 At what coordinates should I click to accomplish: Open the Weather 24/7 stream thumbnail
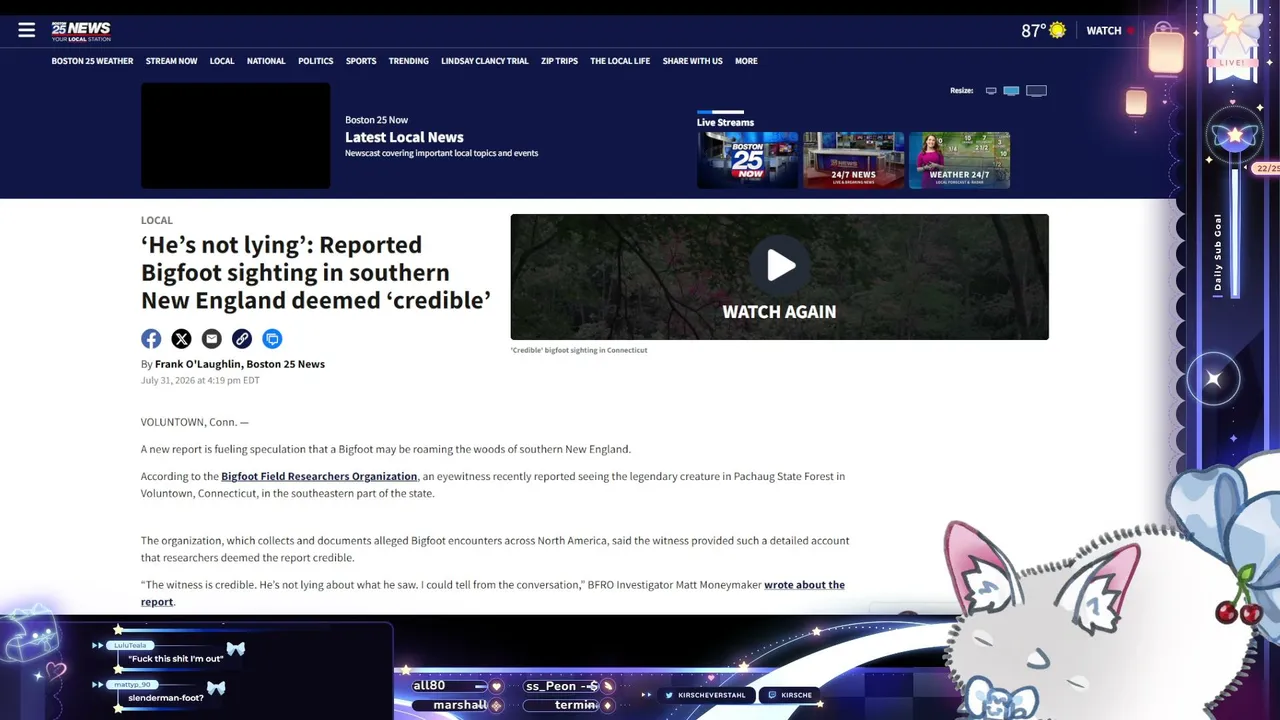[960, 160]
